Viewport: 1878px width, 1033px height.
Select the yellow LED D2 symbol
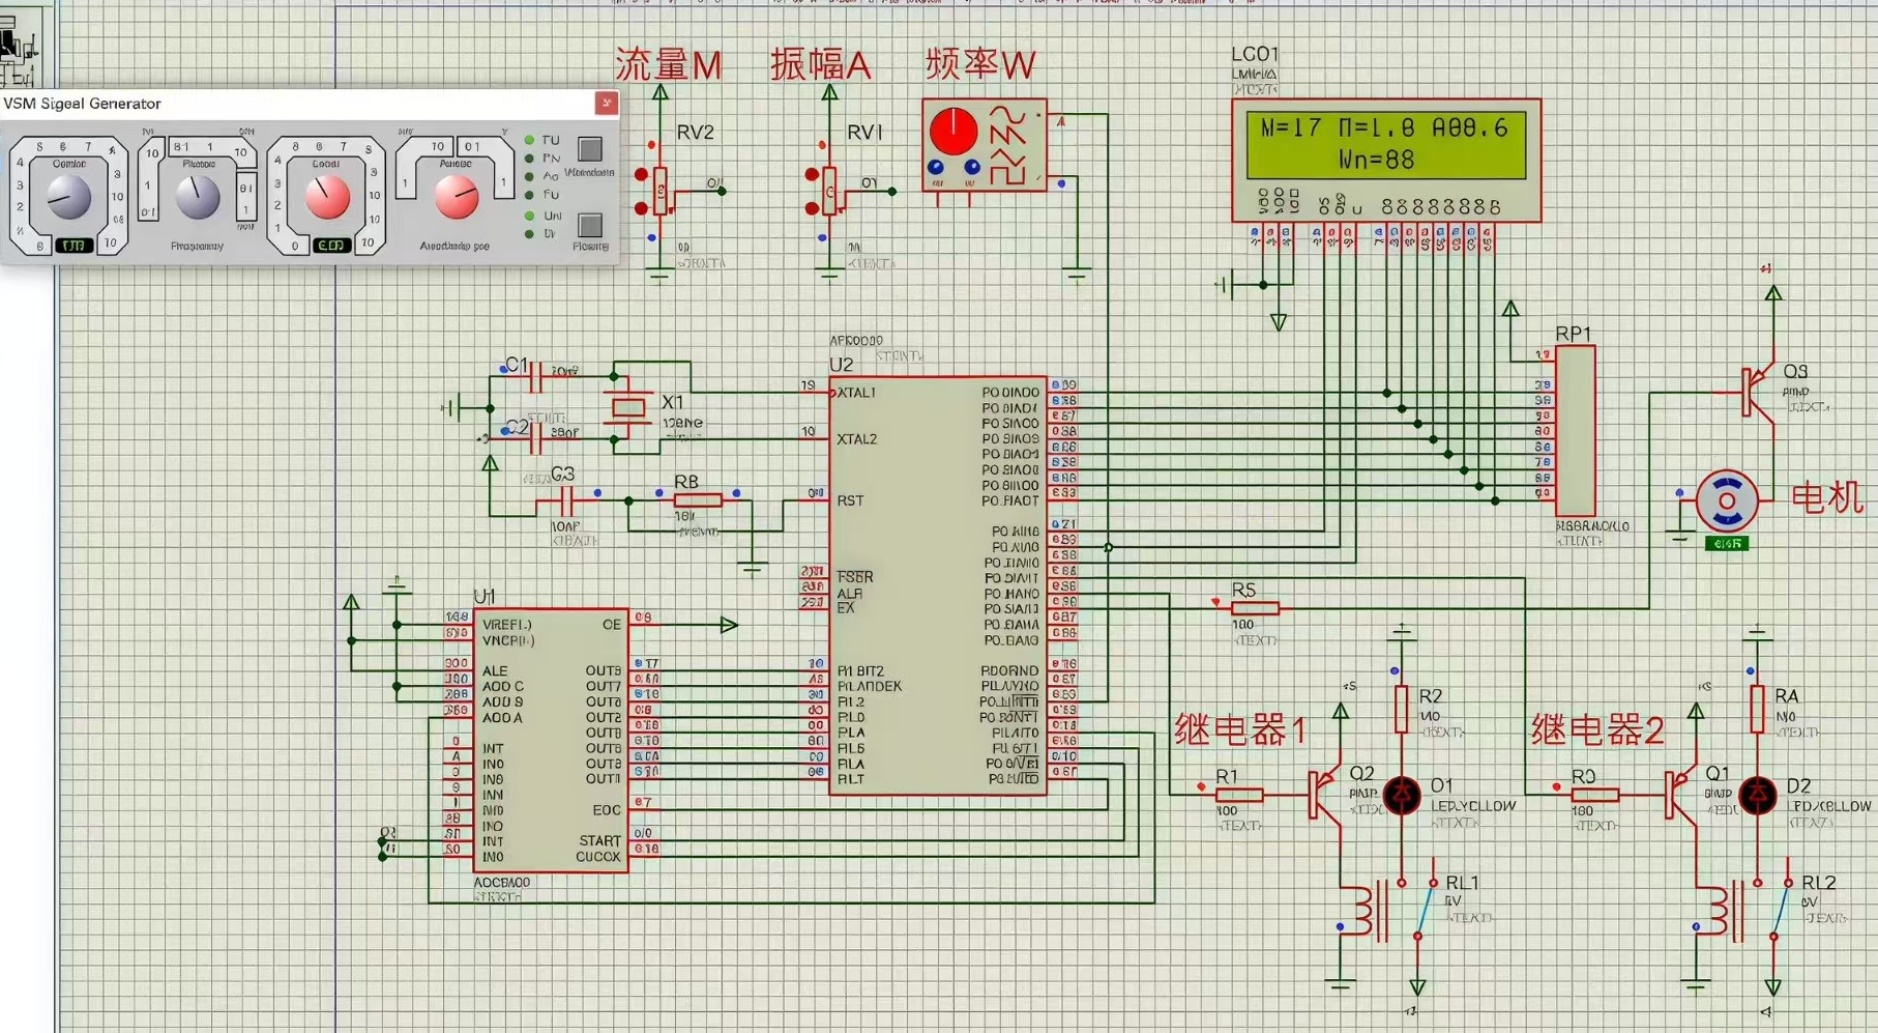tap(1758, 795)
